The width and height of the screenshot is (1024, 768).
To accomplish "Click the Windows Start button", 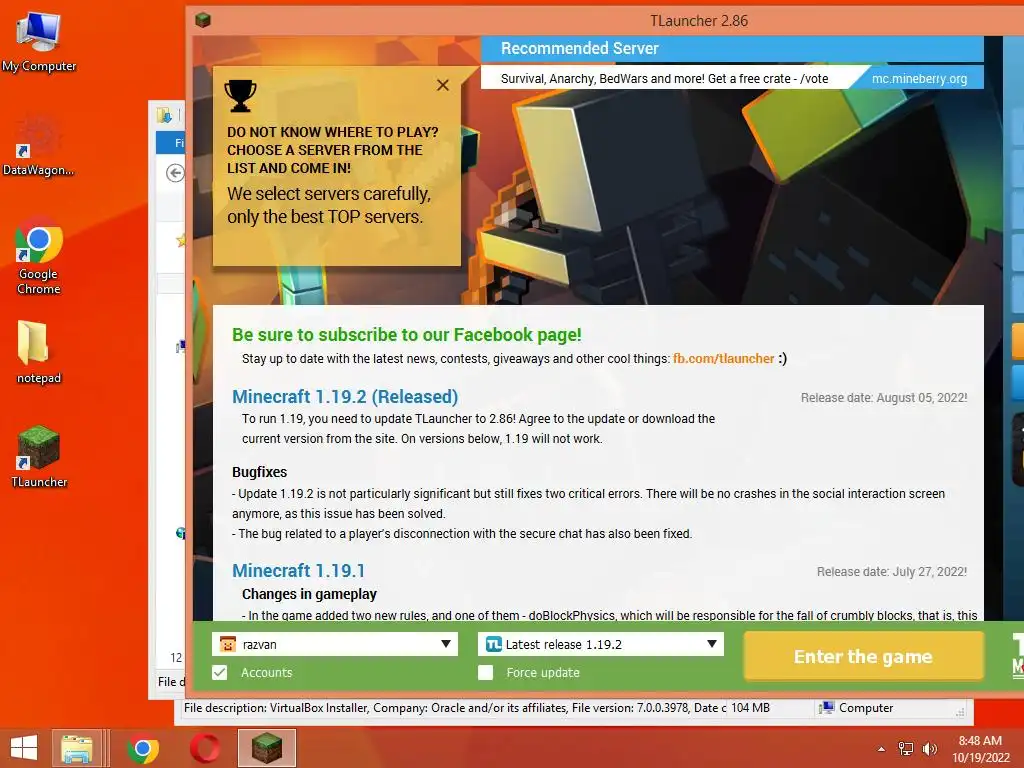I will coord(24,748).
